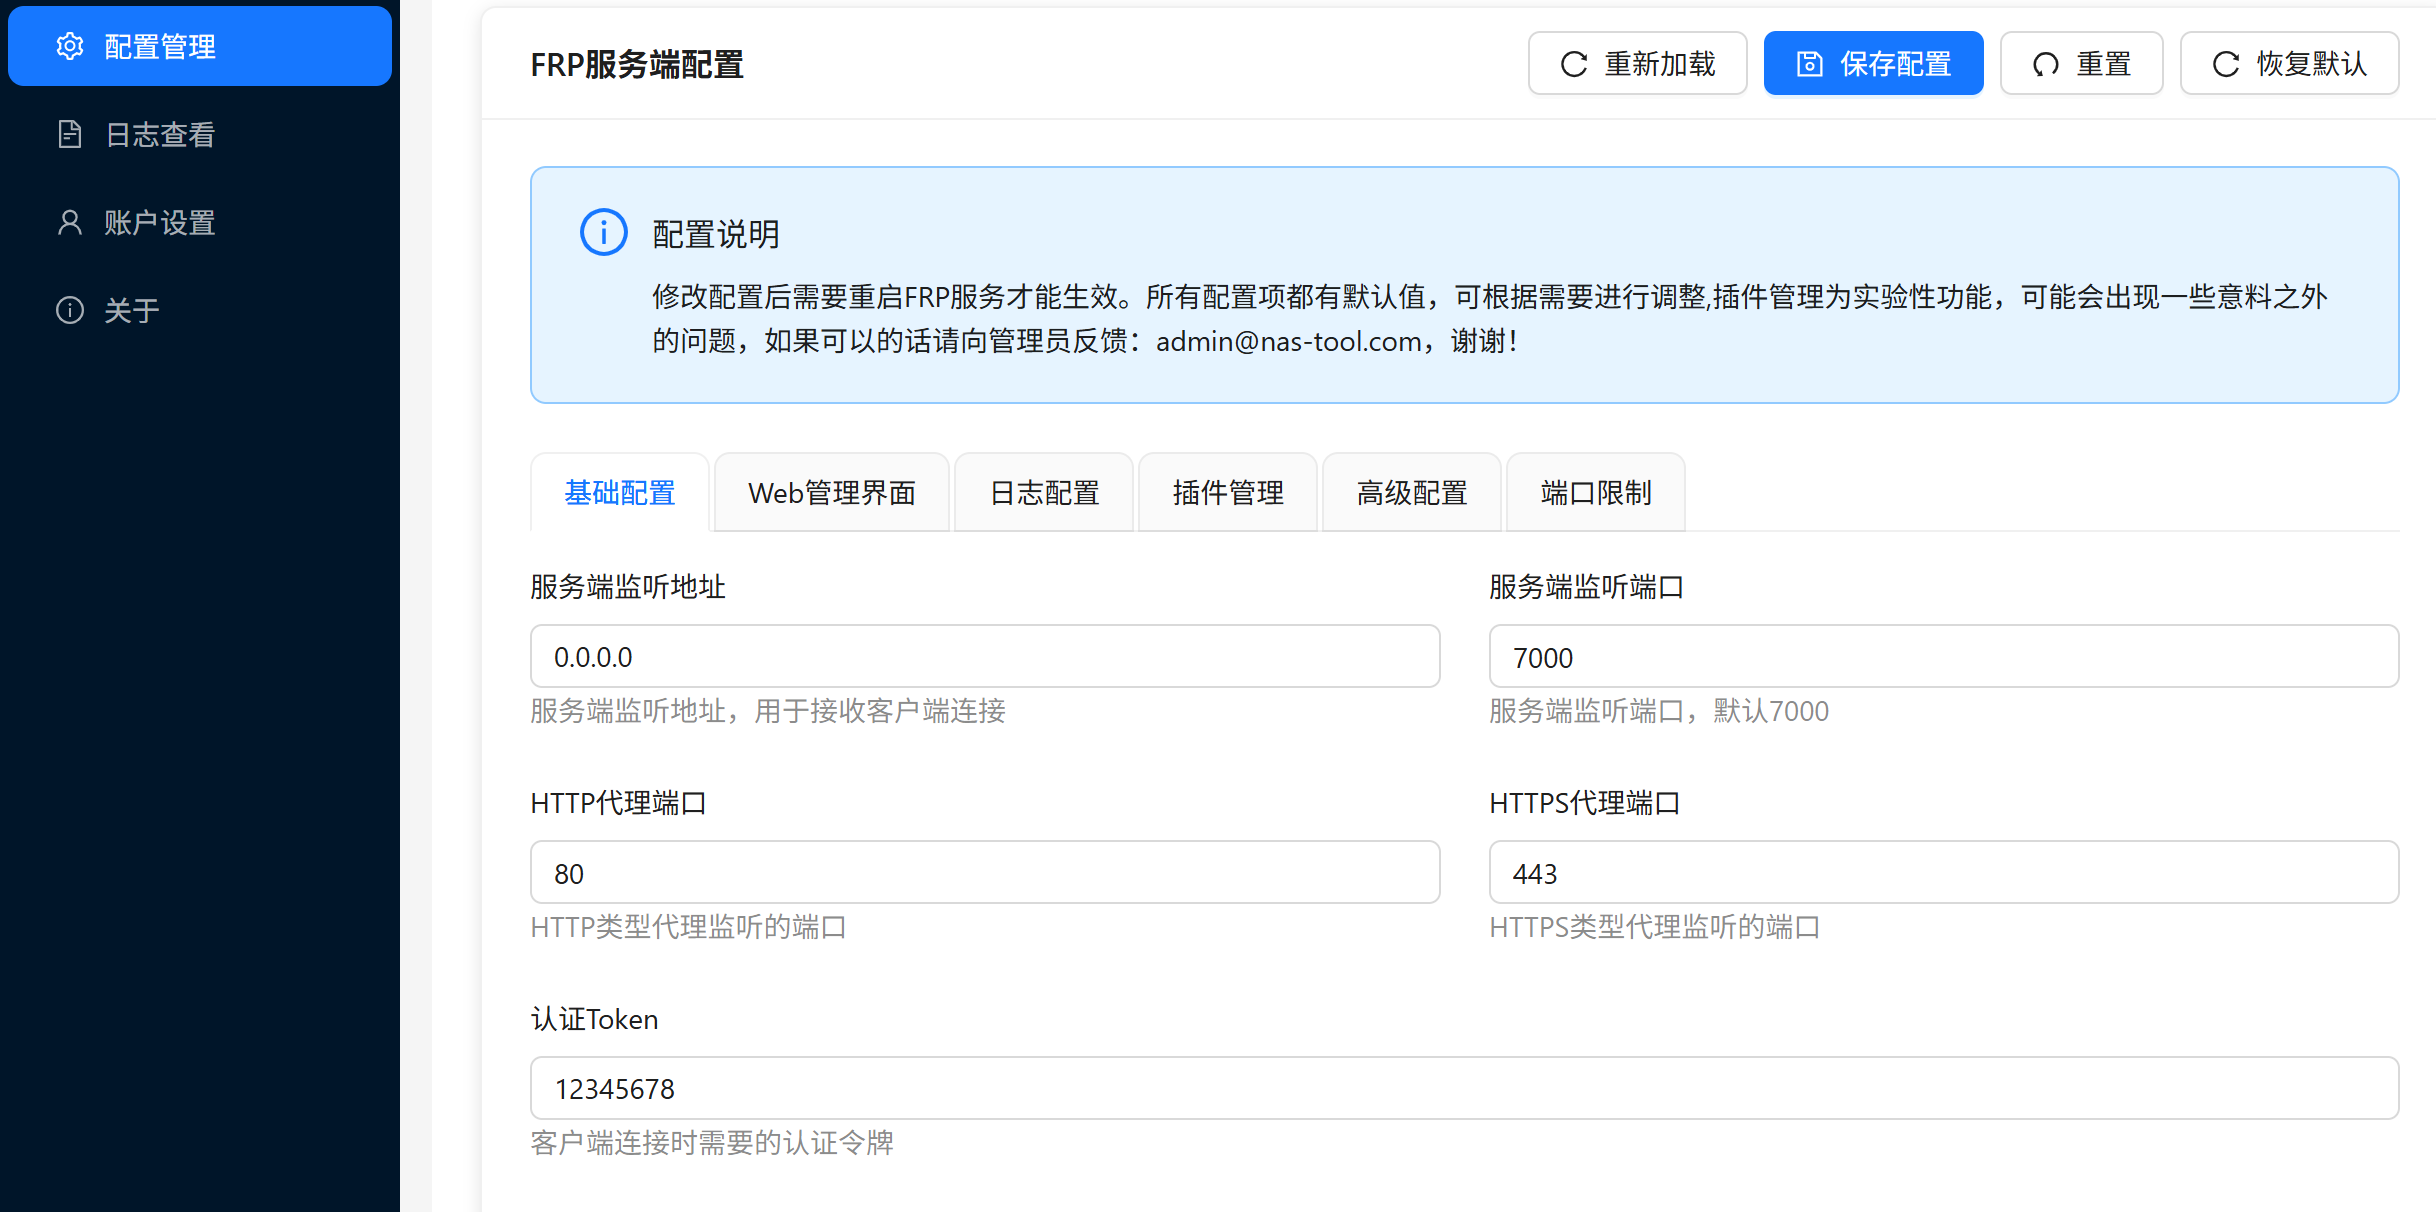Click the 服务端监听端口 field showing 7000
2436x1212 pixels.
[x=1943, y=657]
